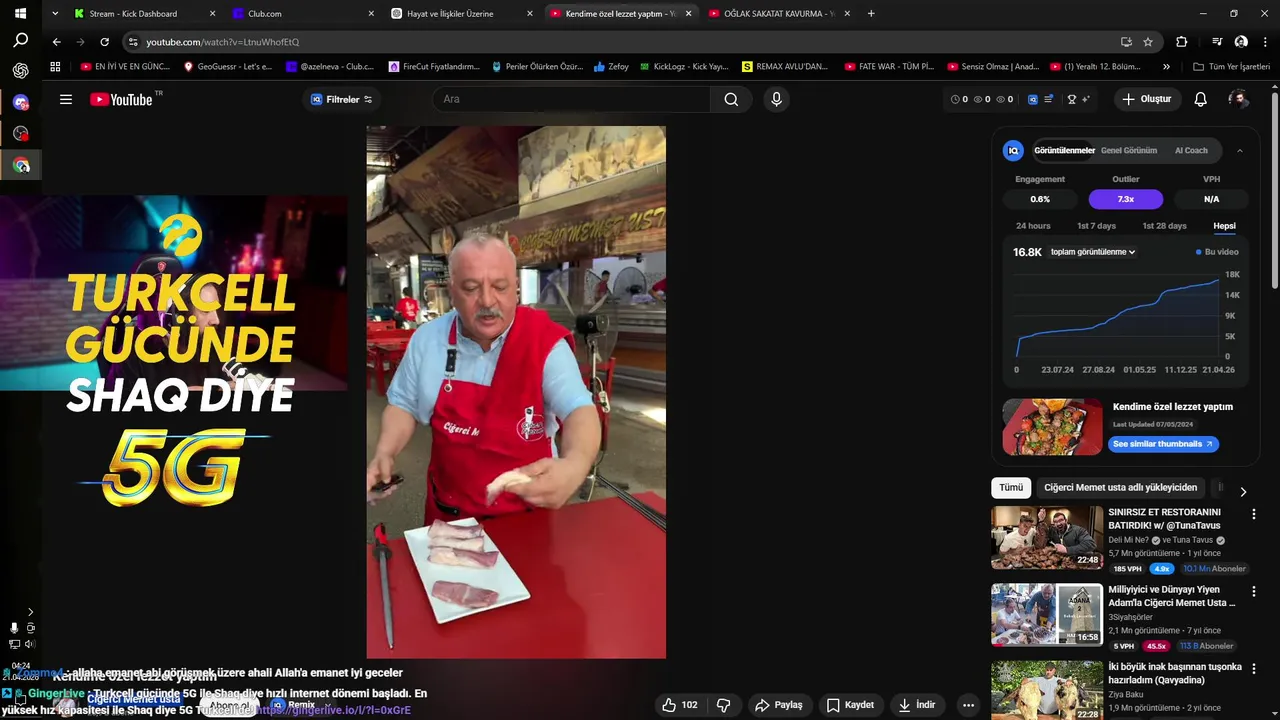Select the Hepsi time range
Image resolution: width=1280 pixels, height=720 pixels.
(x=1224, y=226)
